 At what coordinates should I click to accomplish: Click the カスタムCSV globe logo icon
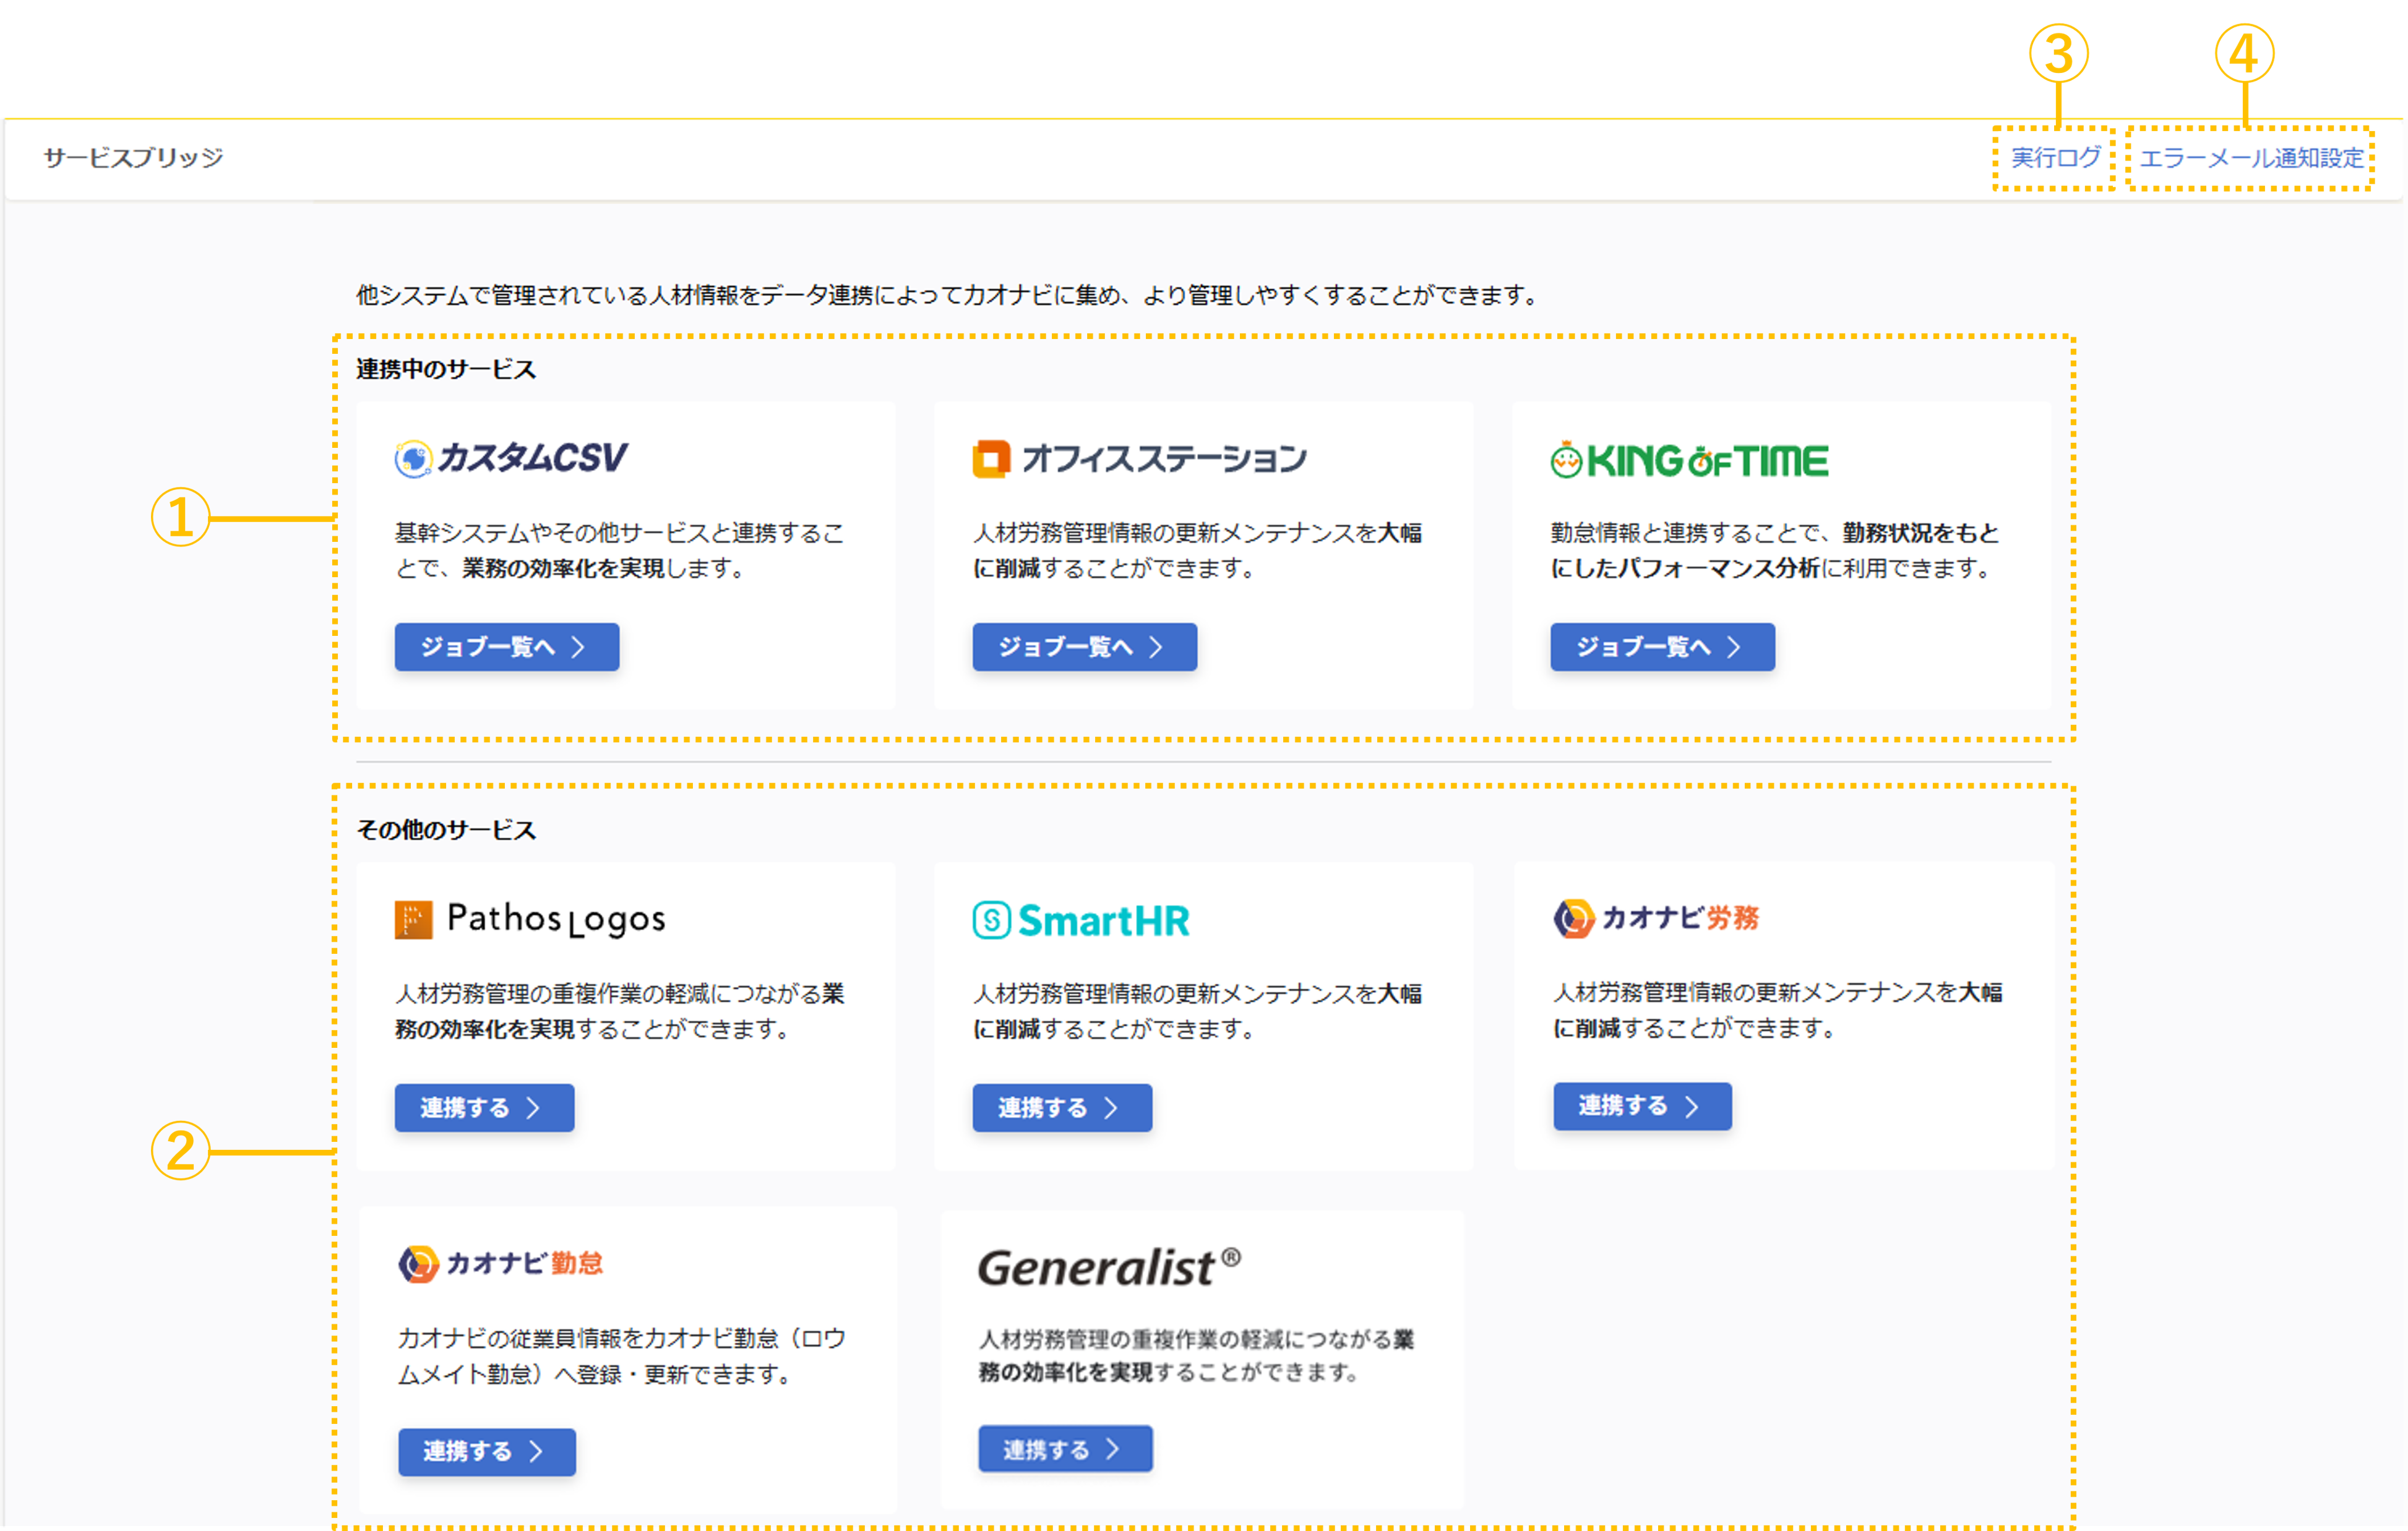click(x=413, y=459)
